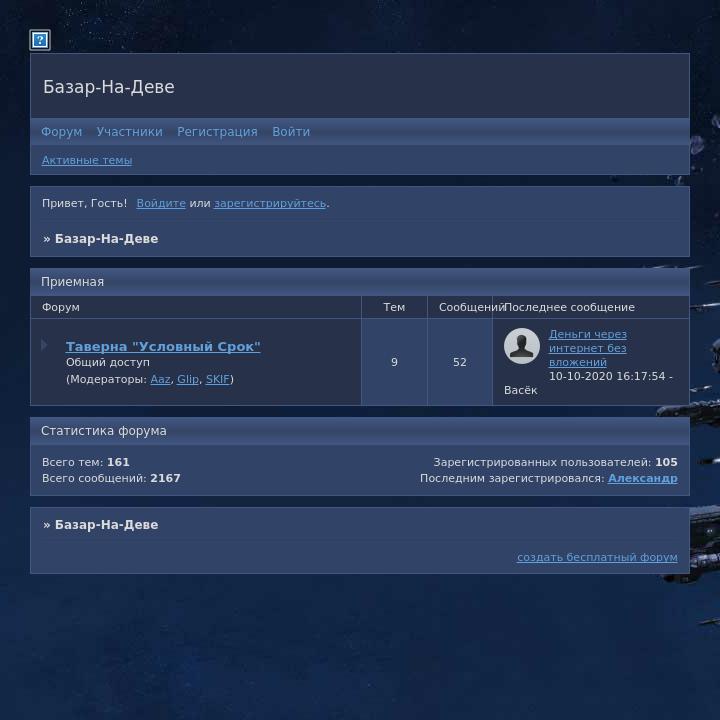Click the question mark image icon
This screenshot has width=720, height=720.
coord(40,40)
